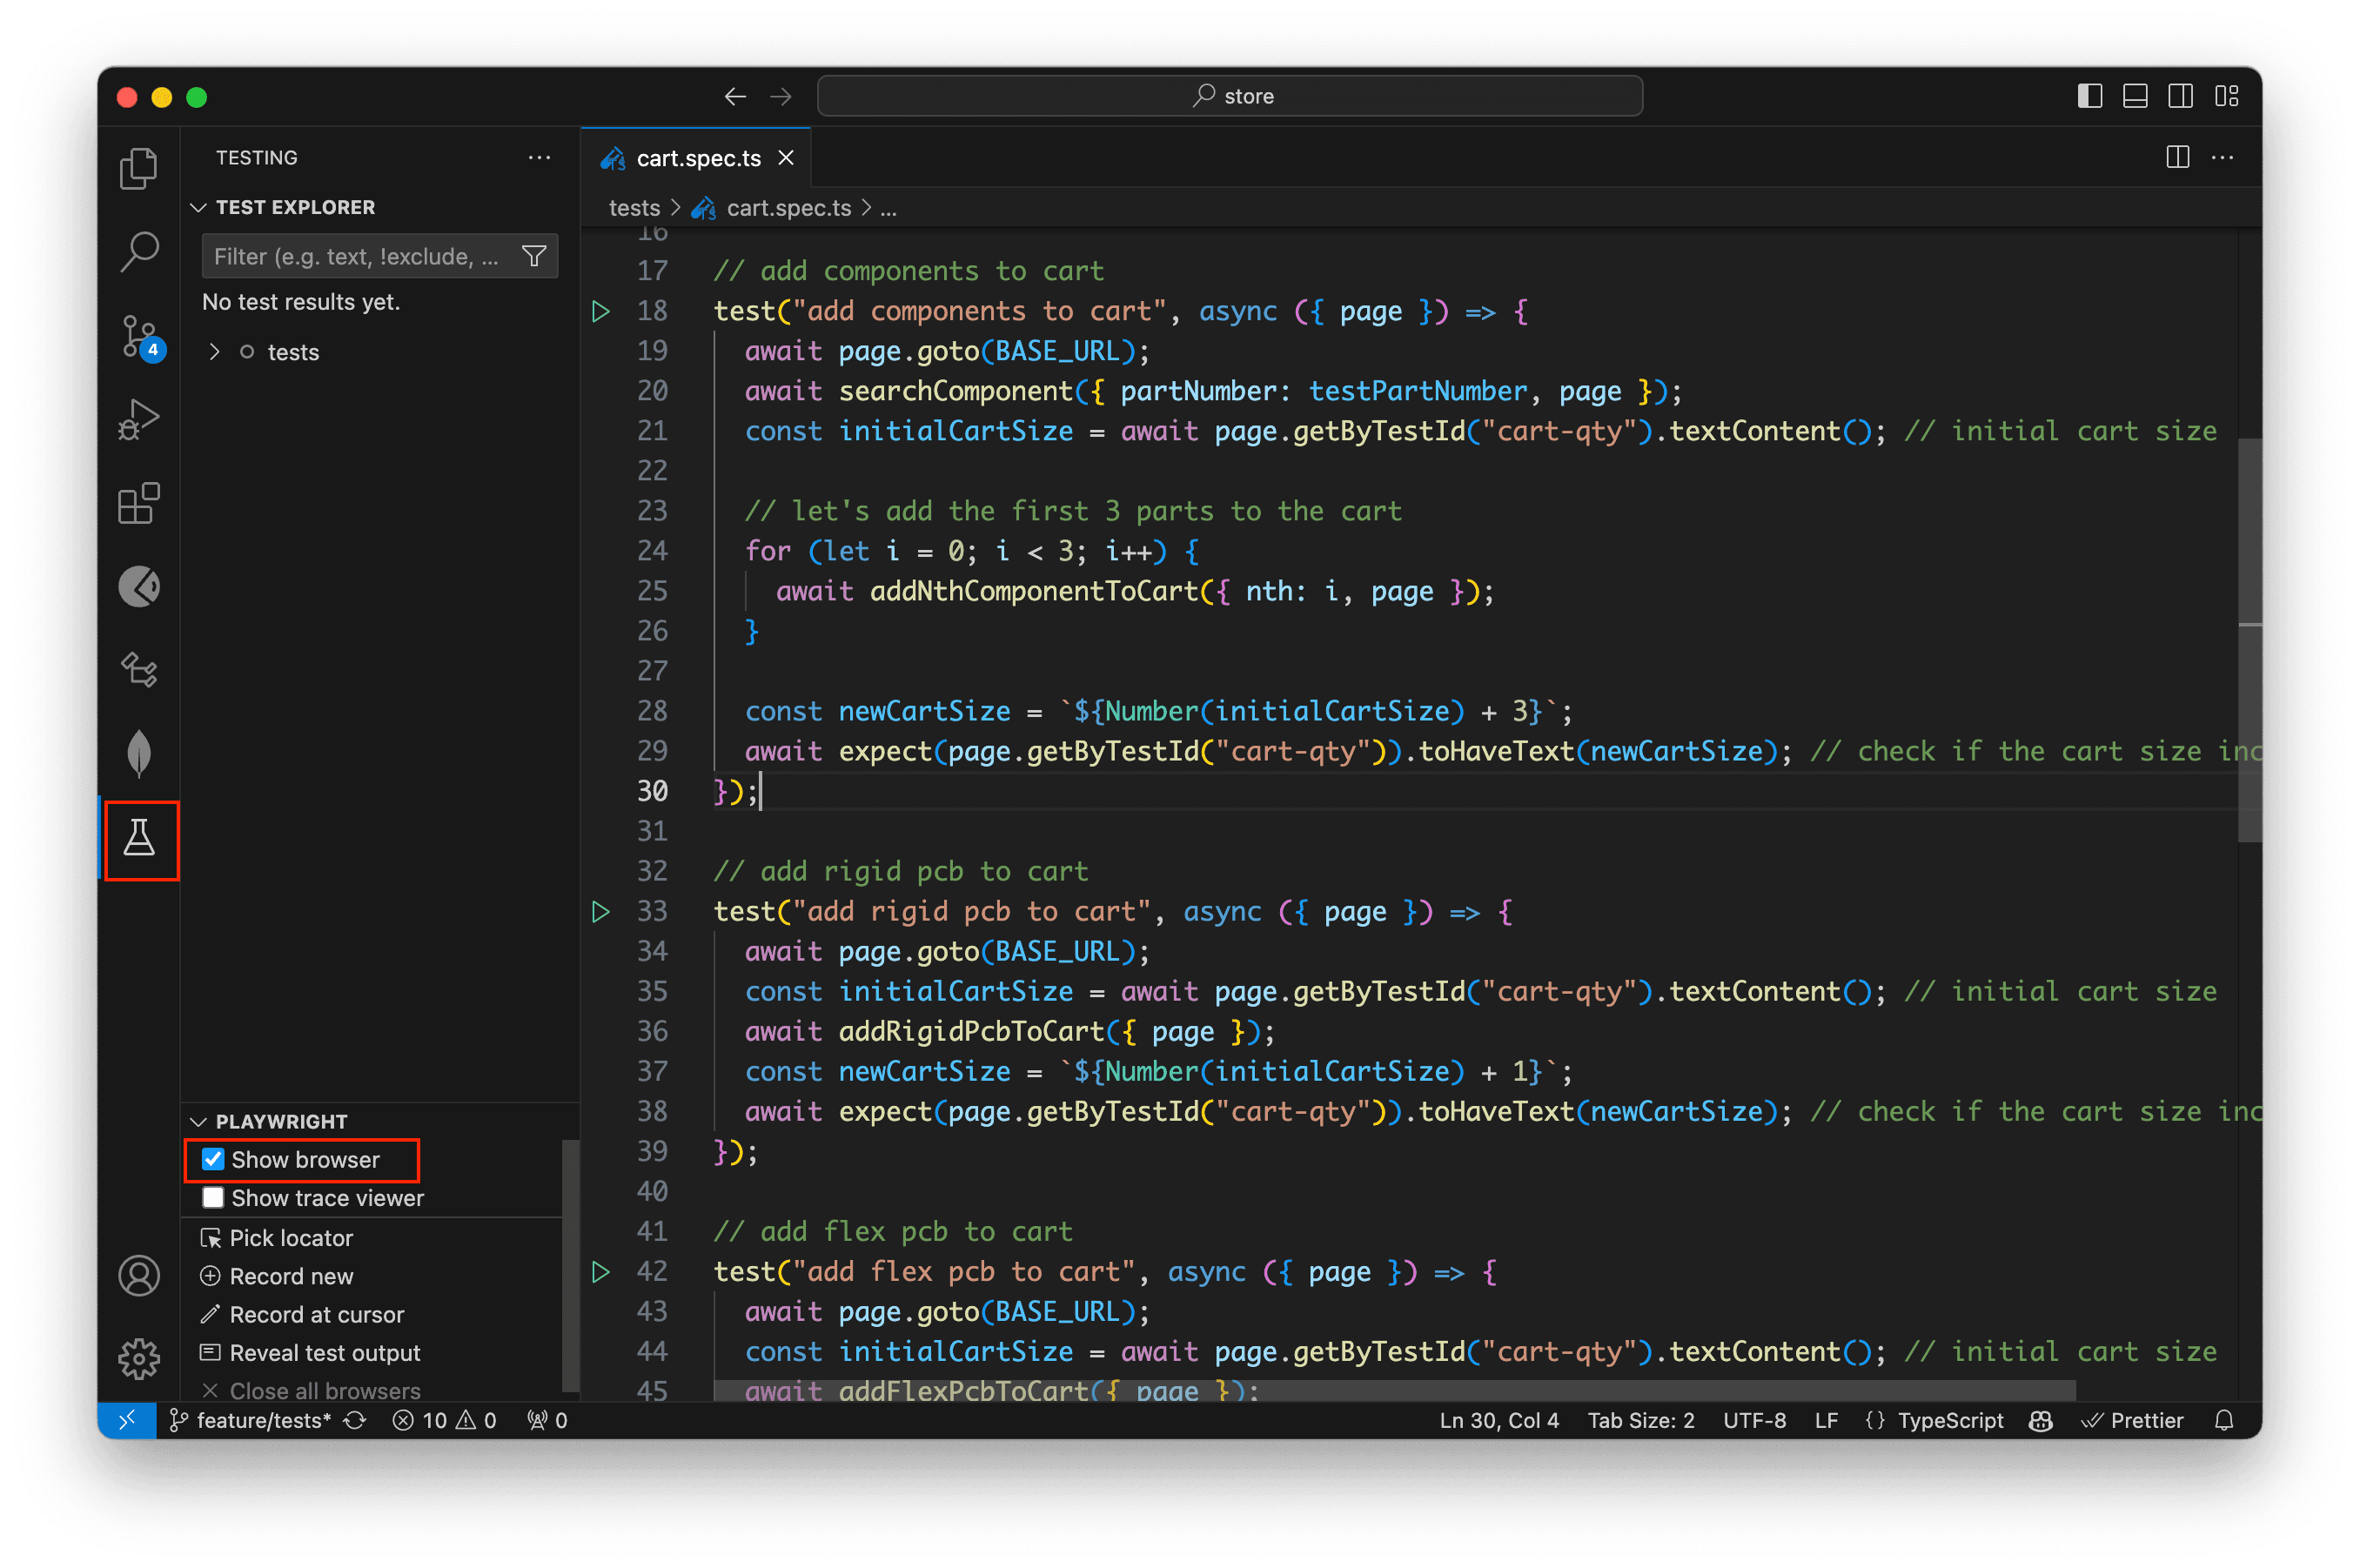Image resolution: width=2360 pixels, height=1568 pixels.
Task: Click the editor vertical scrollbar thumb
Action: 2249,640
